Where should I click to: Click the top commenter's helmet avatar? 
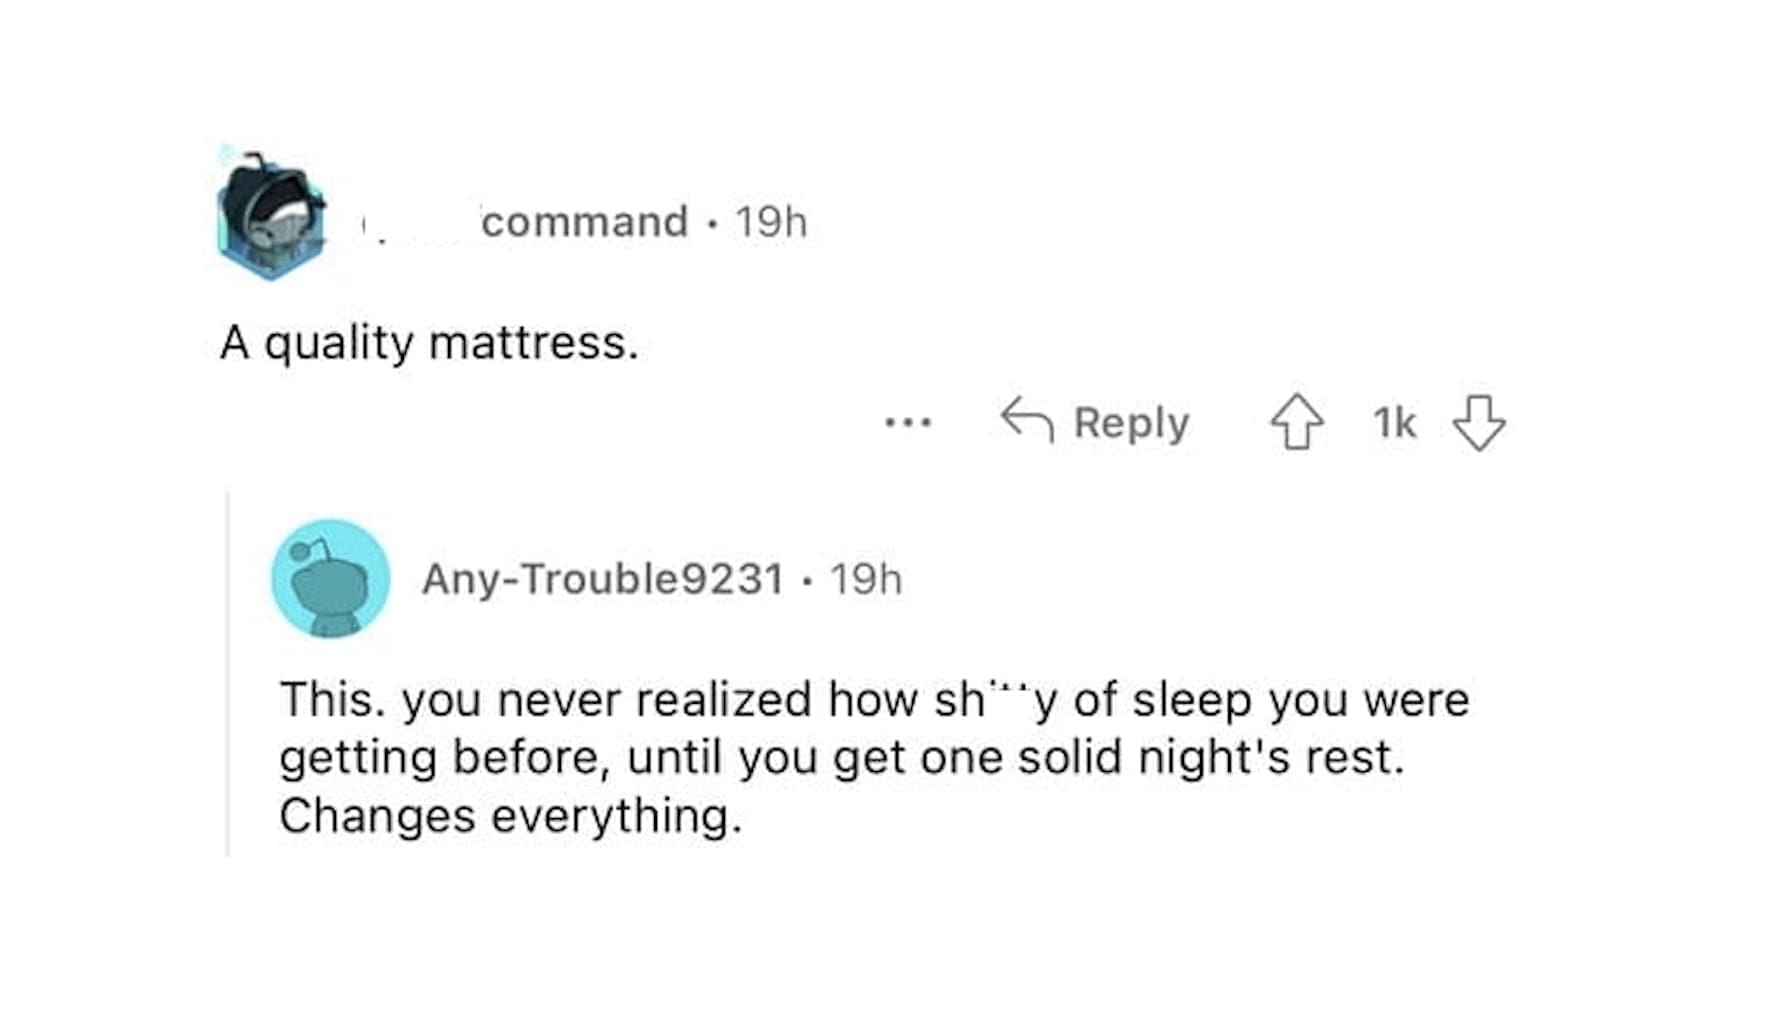tap(271, 215)
